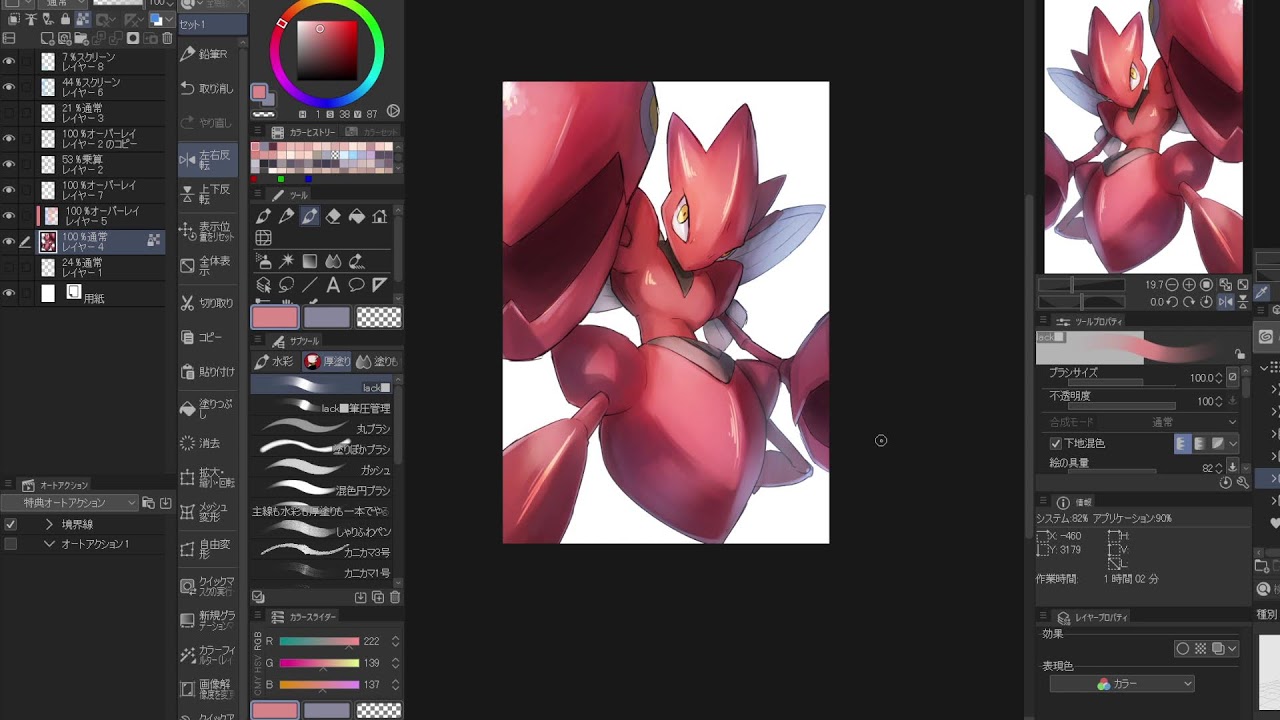Click the 塗りつぶし fill command

click(207, 407)
